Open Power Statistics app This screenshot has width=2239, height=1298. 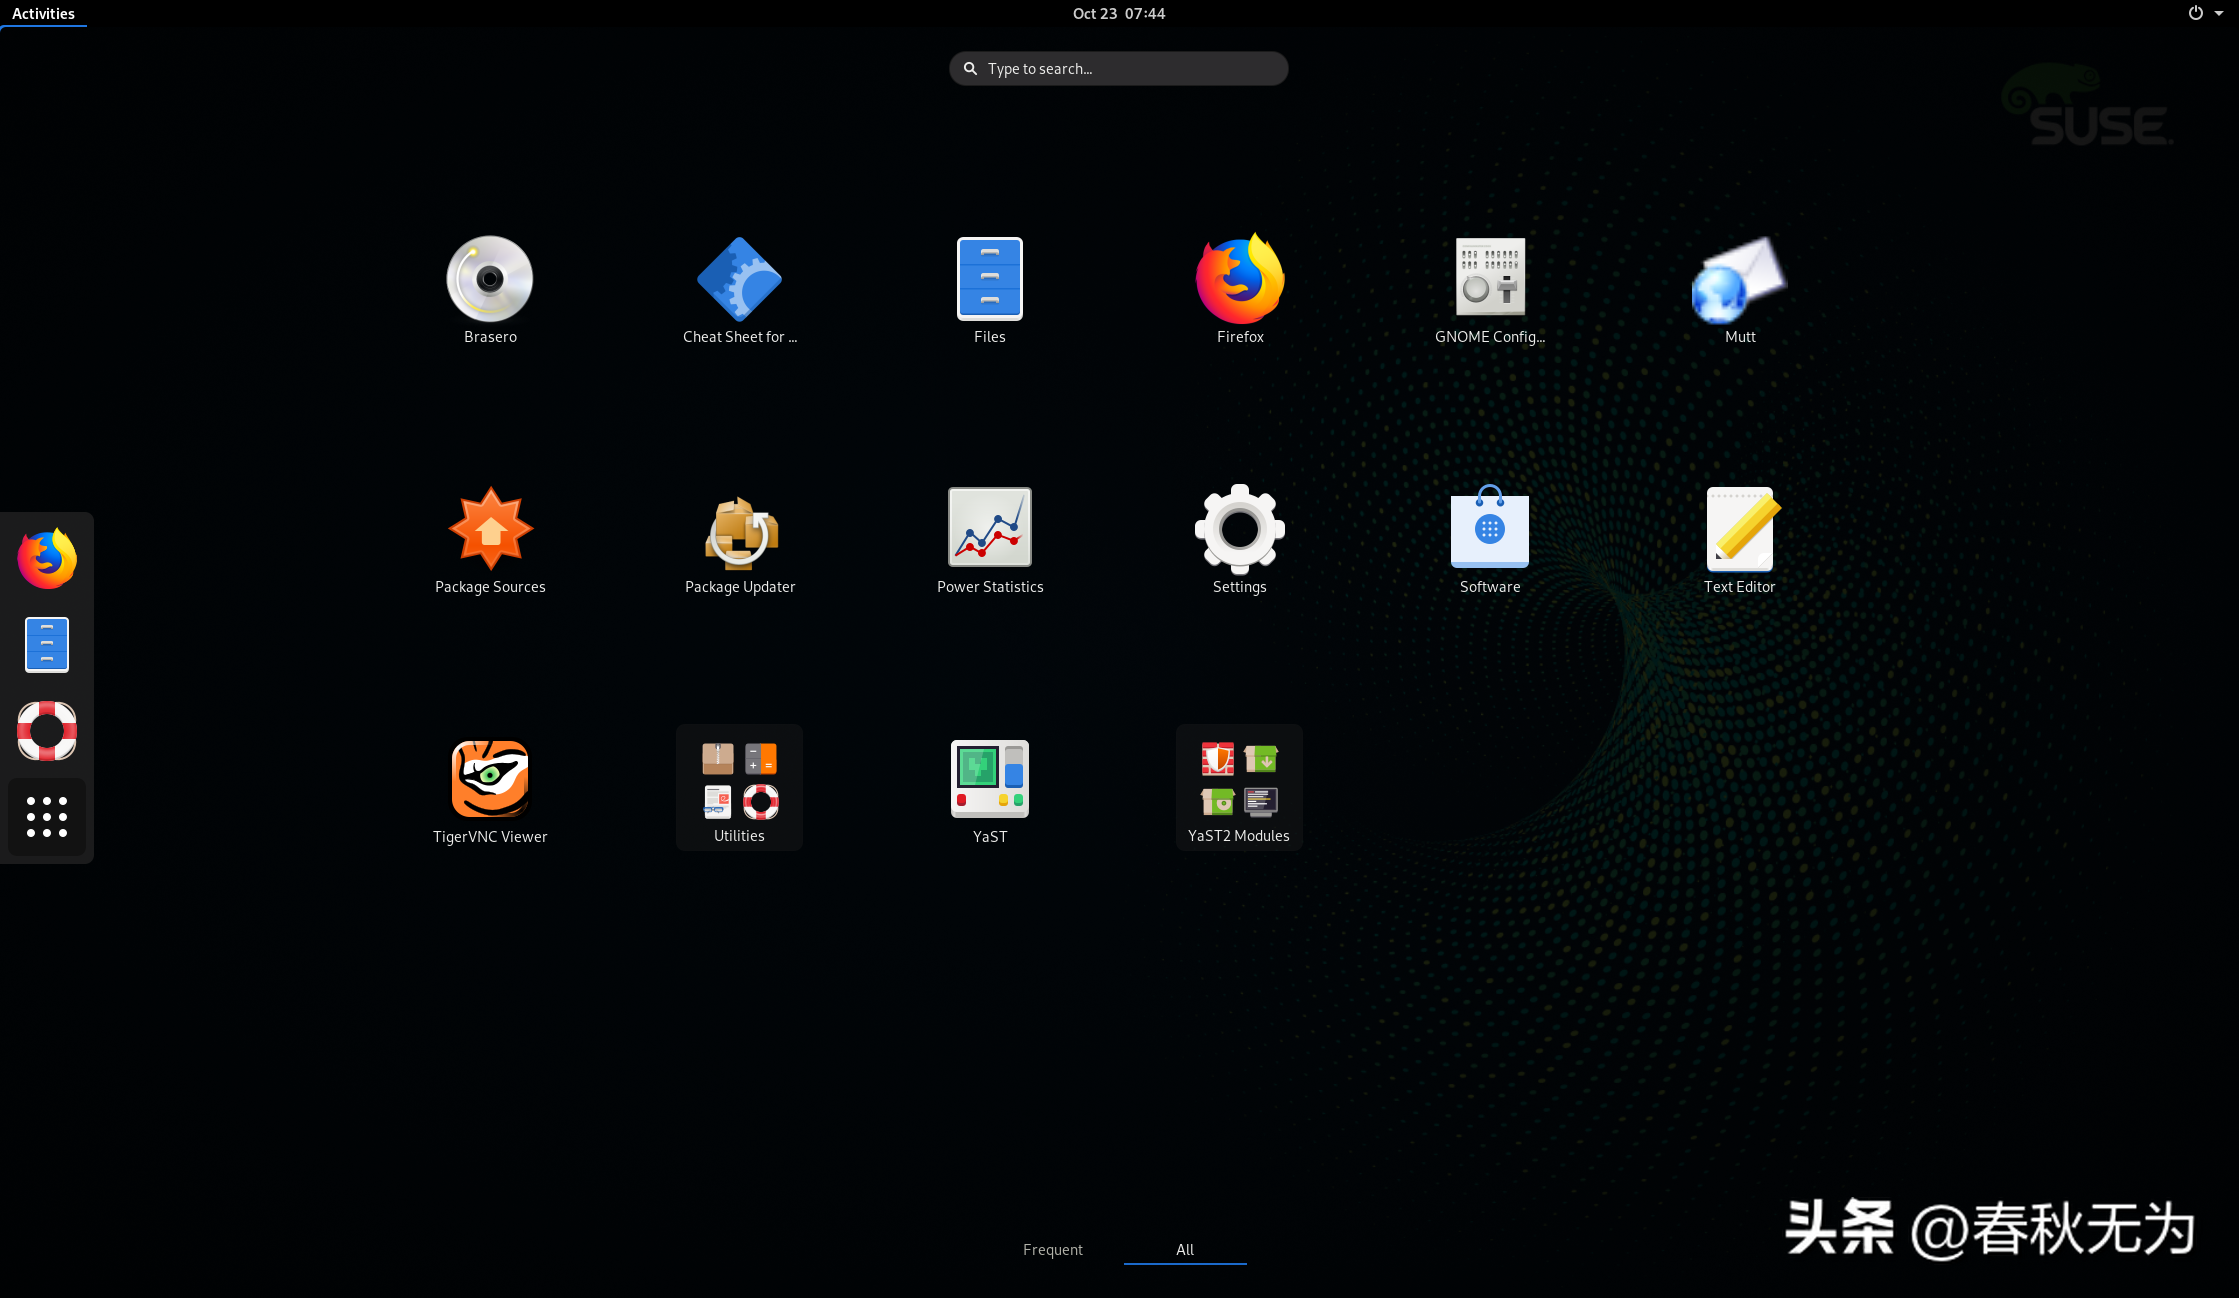point(990,529)
